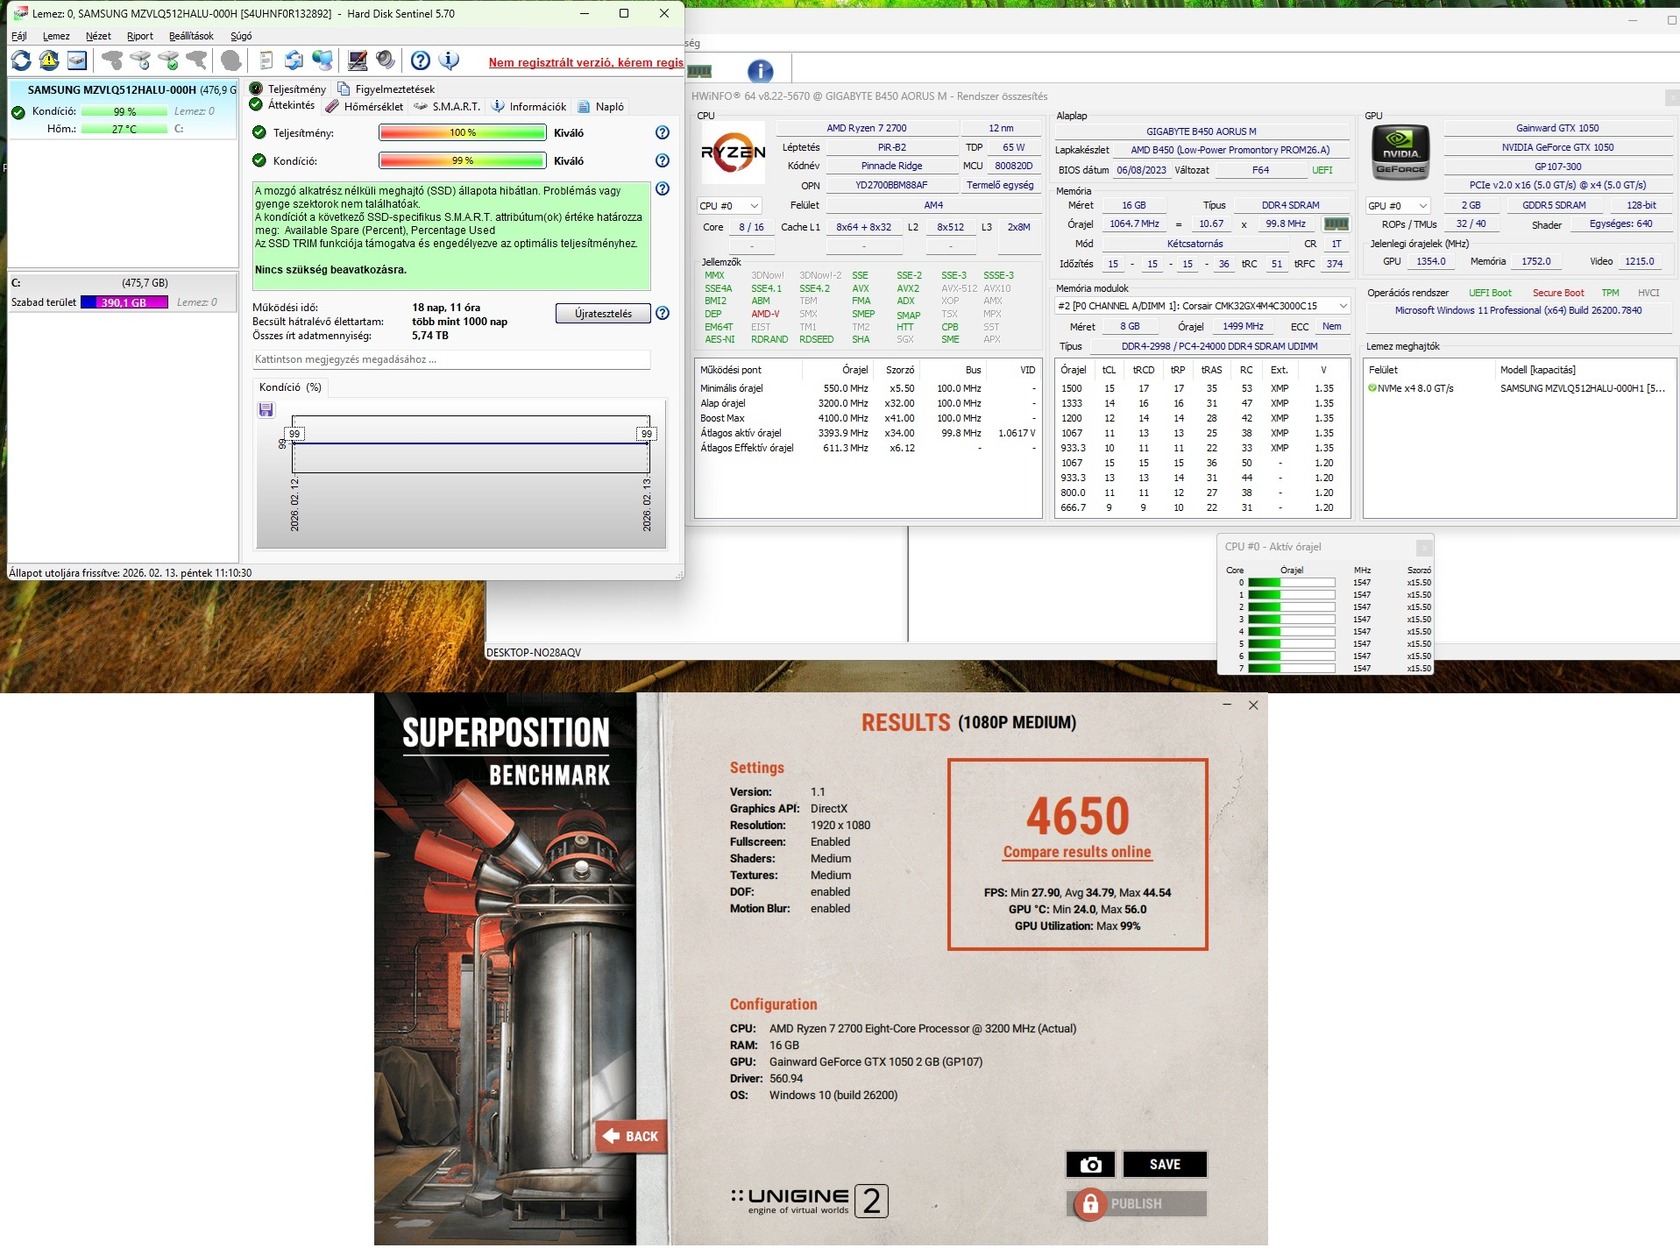
Task: Open the Beállítások menu
Action: pos(191,36)
